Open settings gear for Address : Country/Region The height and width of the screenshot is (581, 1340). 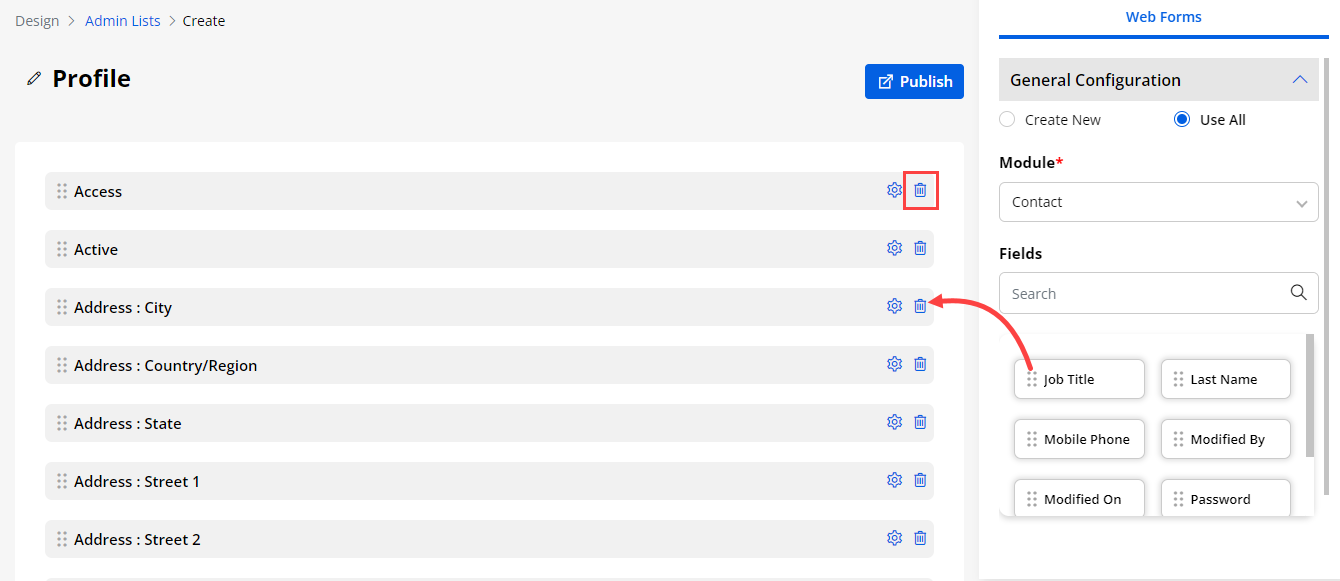(x=894, y=364)
